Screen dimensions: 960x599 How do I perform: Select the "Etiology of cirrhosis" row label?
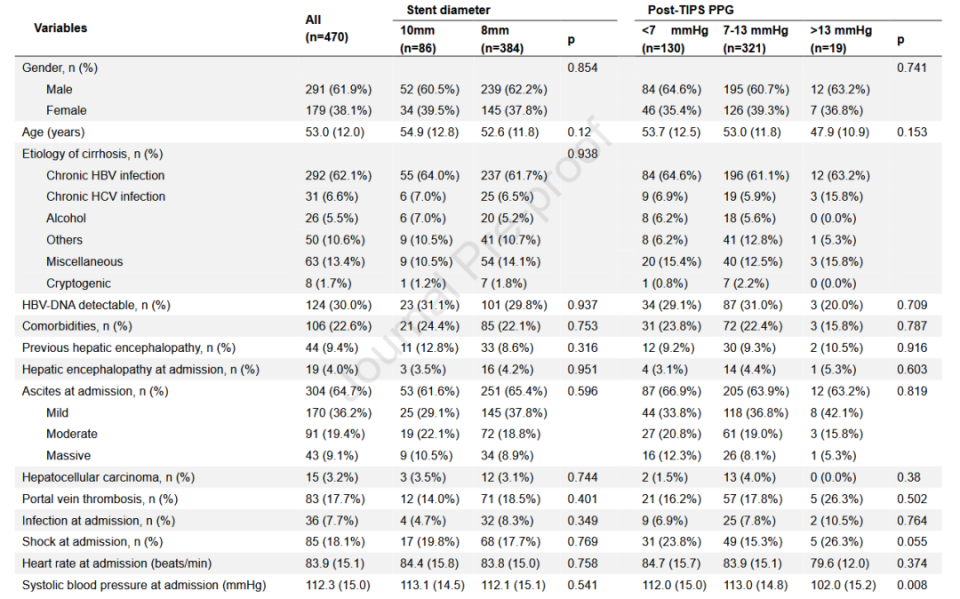92,154
